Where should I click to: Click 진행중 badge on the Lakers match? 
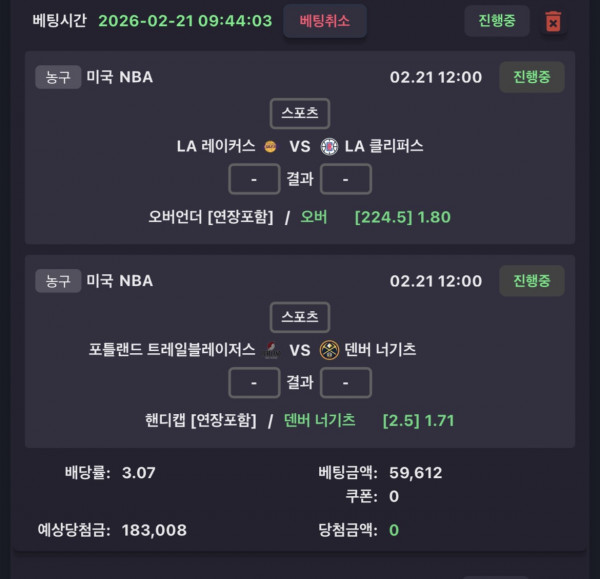pos(531,77)
